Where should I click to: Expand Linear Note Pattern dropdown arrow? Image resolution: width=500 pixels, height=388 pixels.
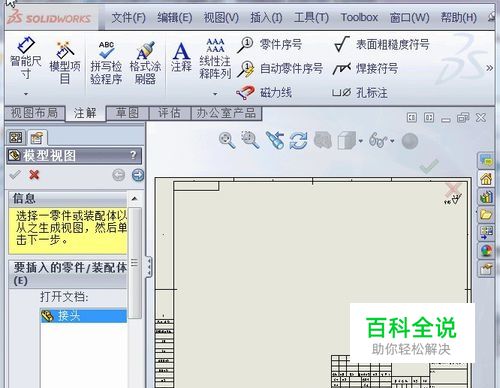(215, 94)
